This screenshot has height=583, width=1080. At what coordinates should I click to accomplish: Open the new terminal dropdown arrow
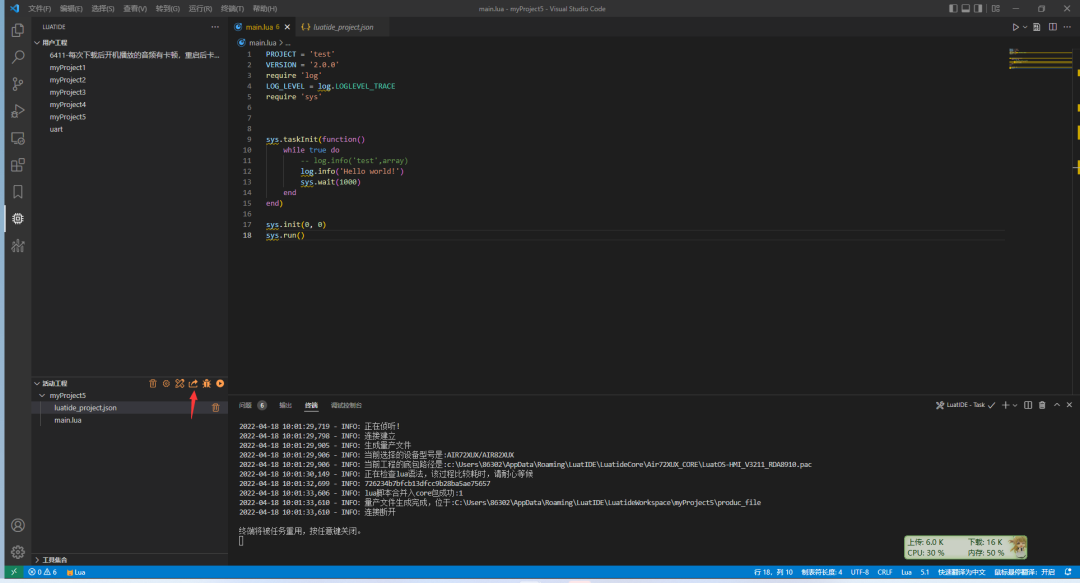(x=1015, y=405)
